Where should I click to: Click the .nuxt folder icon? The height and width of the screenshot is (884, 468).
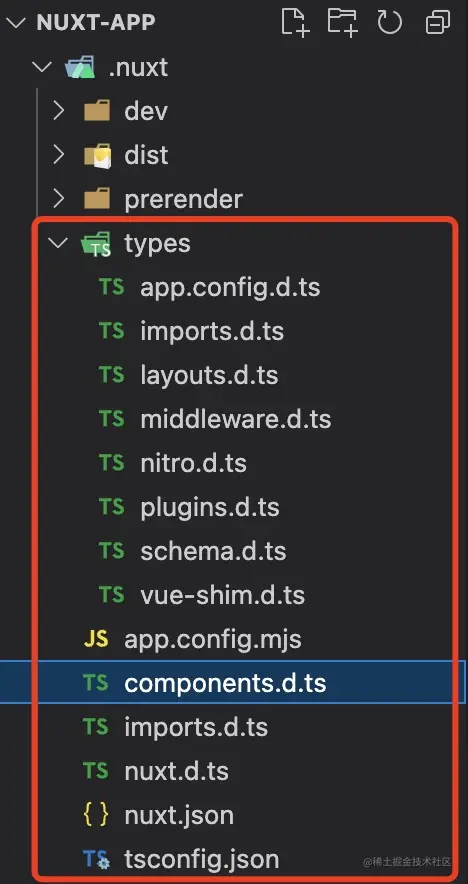click(x=80, y=68)
